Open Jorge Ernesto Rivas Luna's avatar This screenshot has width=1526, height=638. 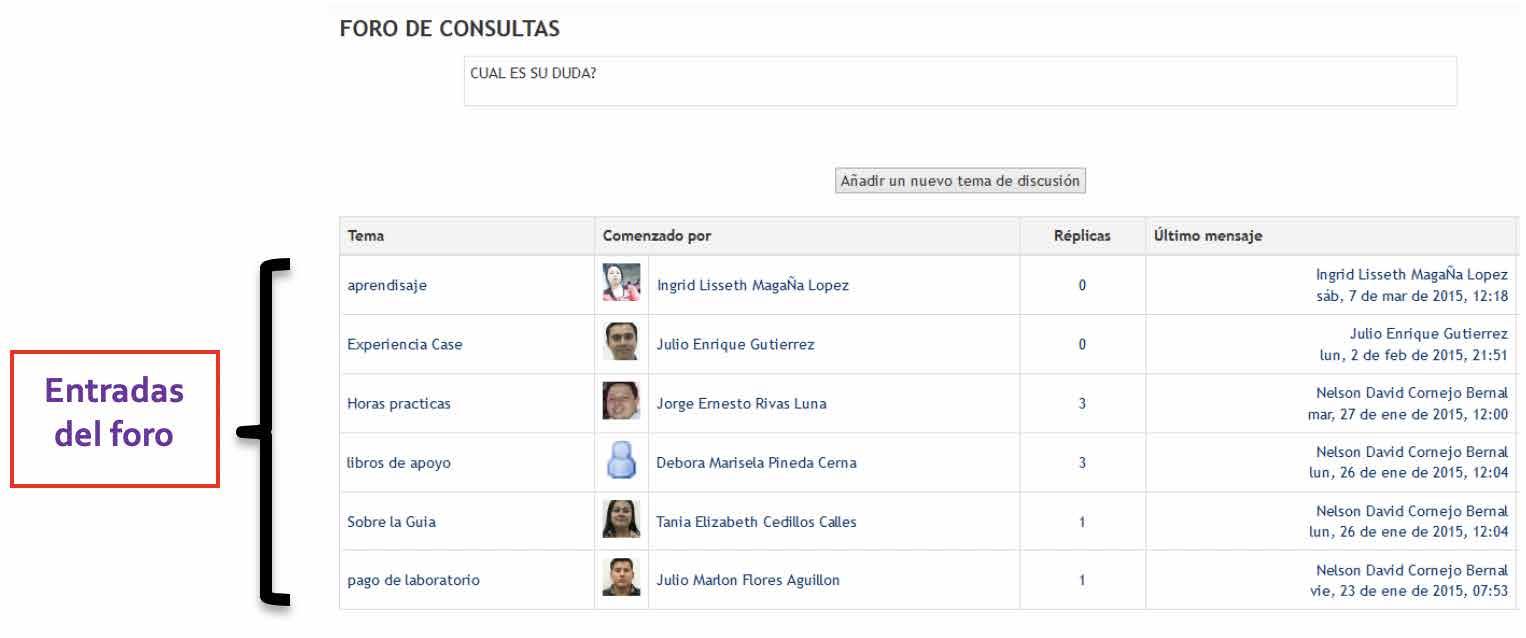pos(621,401)
